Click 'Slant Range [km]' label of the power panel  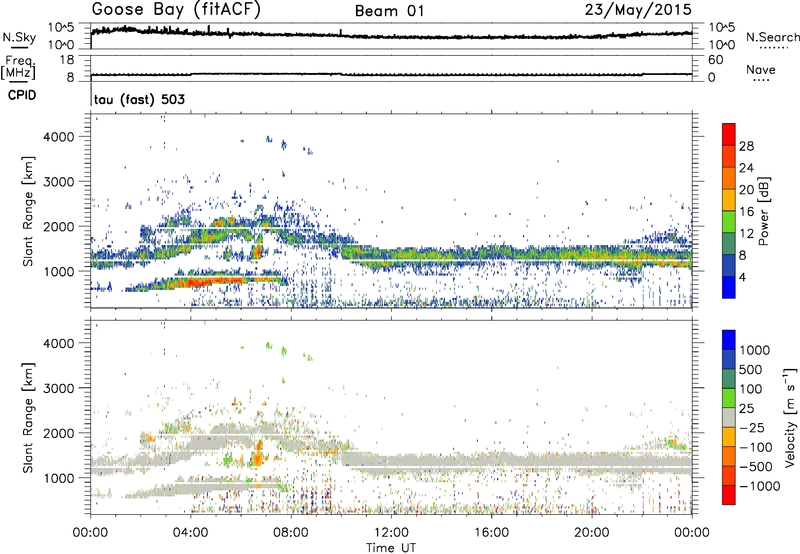pos(29,211)
